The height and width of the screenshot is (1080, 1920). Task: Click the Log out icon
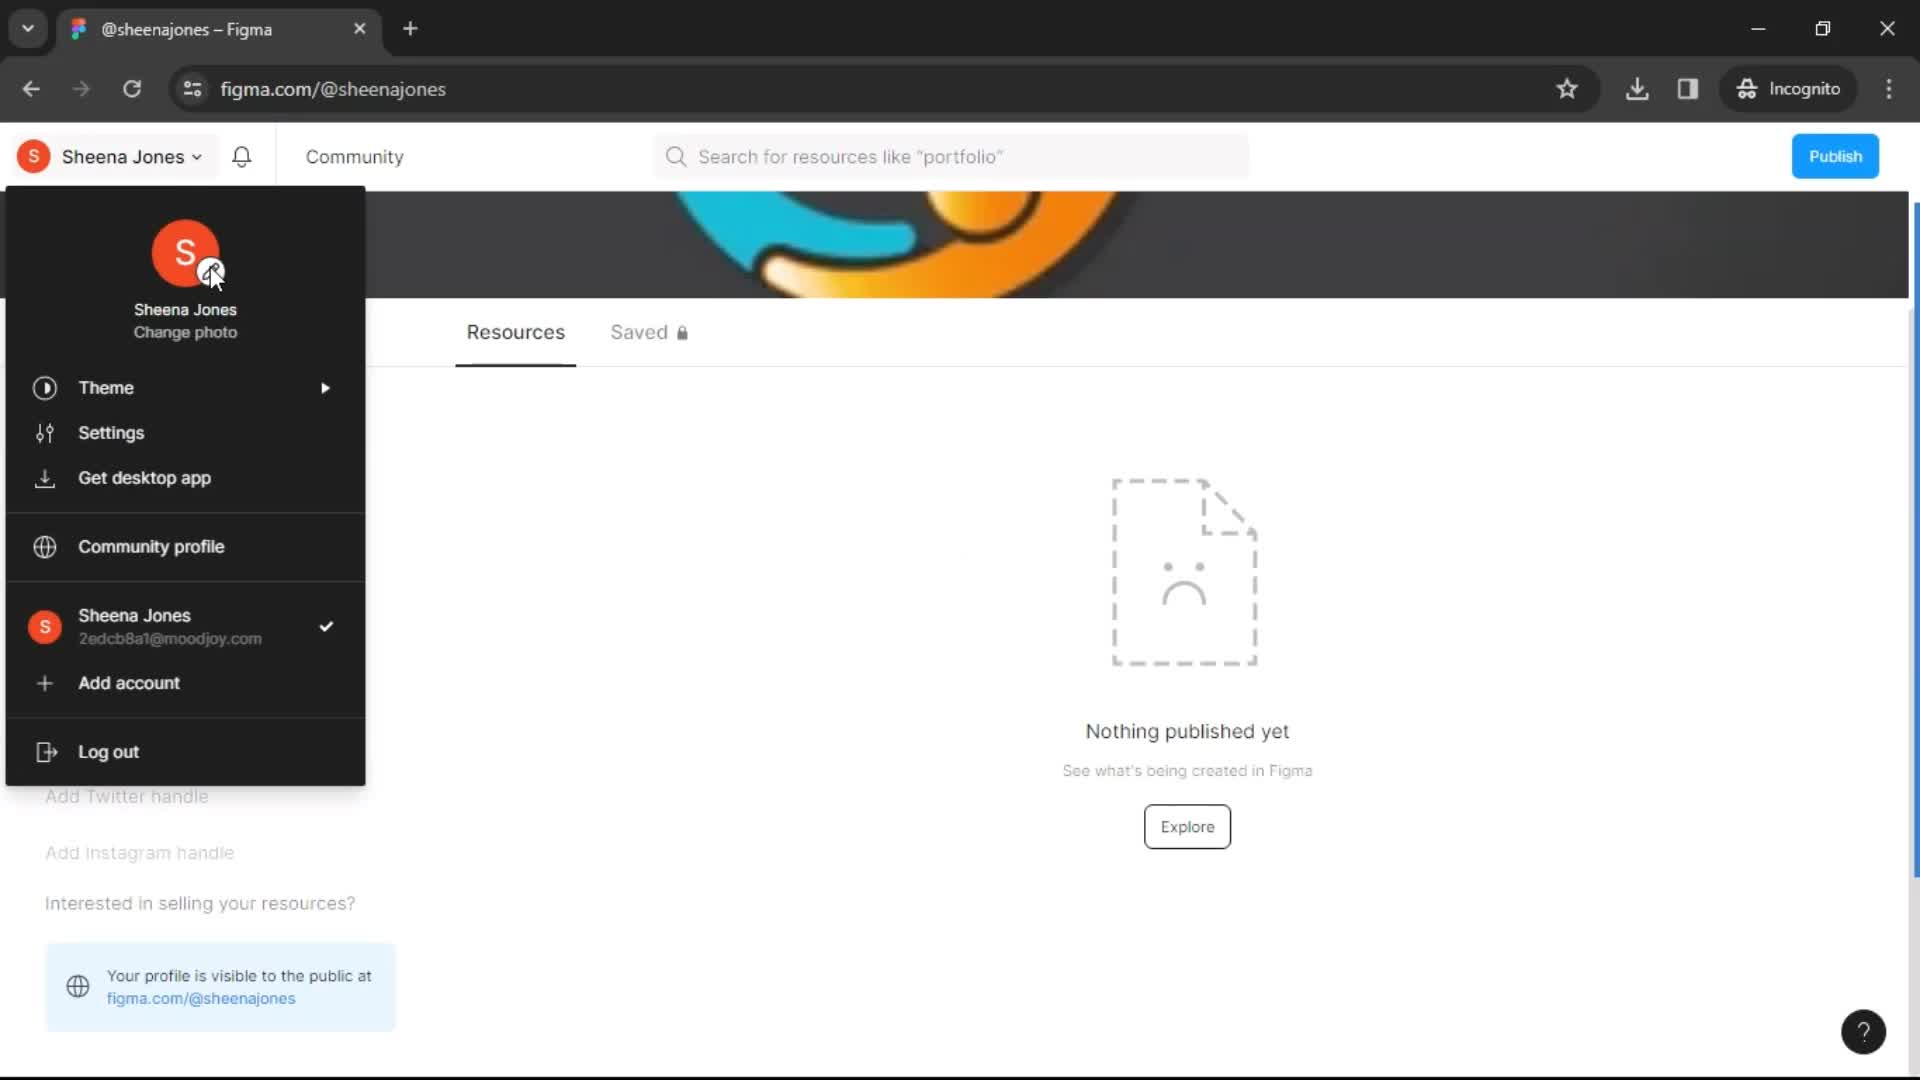click(45, 752)
